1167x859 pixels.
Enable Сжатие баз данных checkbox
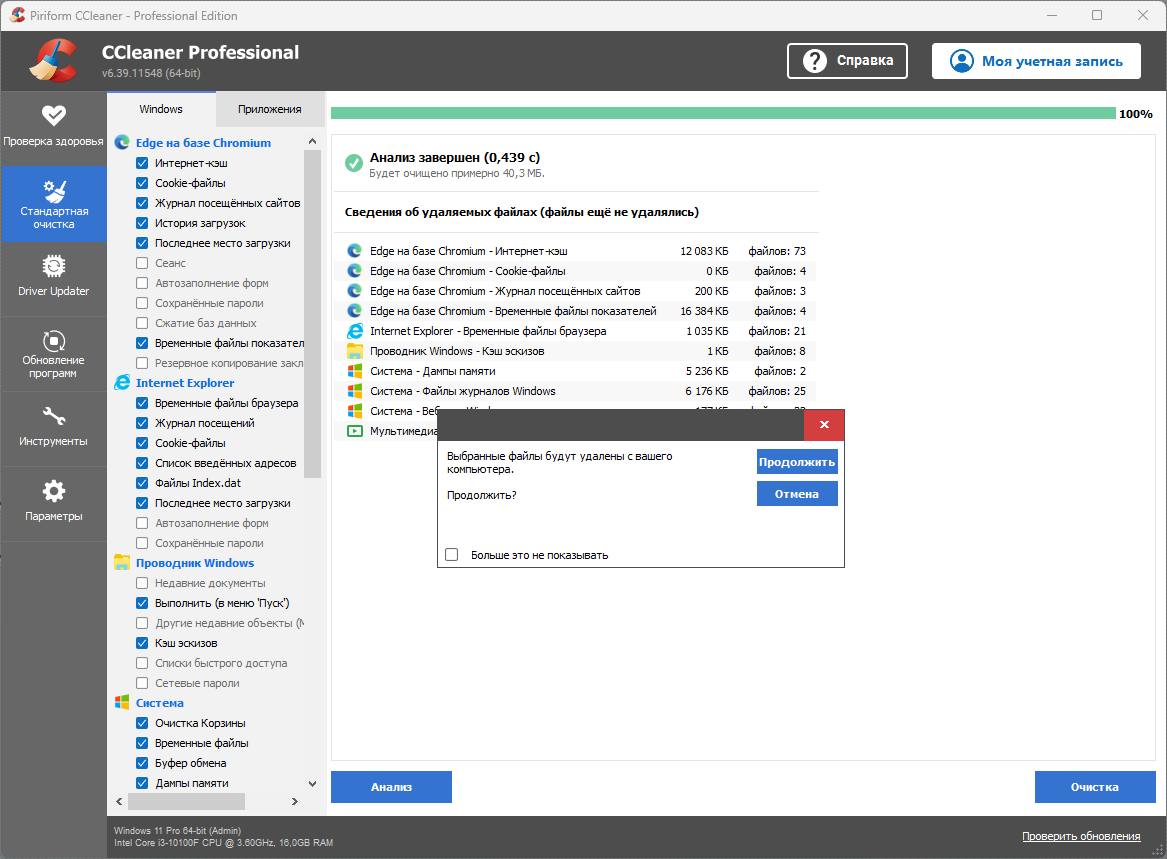pyautogui.click(x=142, y=323)
